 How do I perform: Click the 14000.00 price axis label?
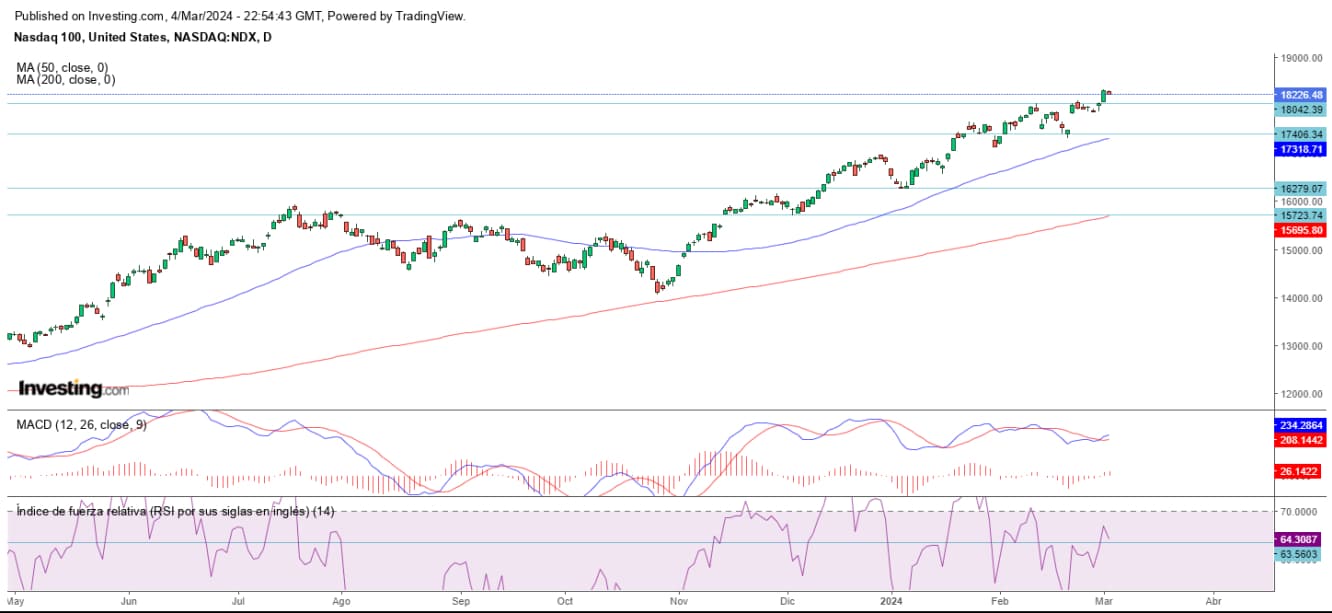click(1301, 298)
